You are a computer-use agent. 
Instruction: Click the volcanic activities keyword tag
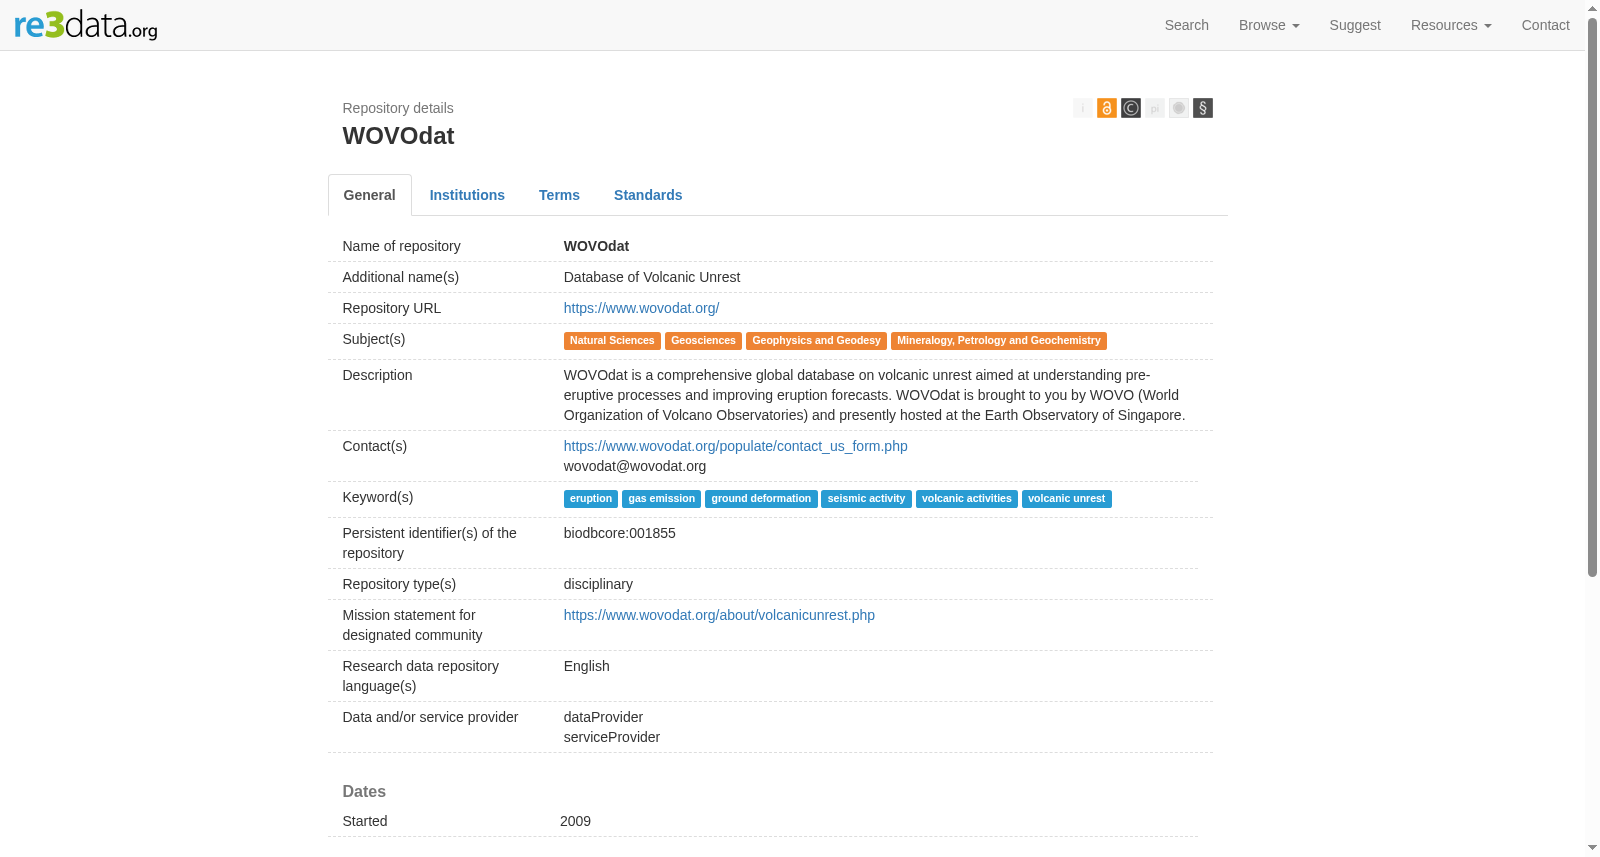(x=967, y=499)
